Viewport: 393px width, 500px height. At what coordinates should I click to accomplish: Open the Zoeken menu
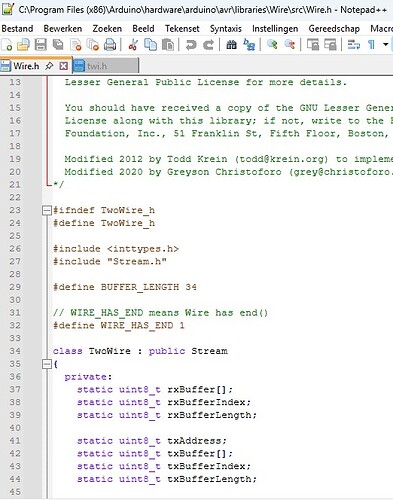[107, 29]
